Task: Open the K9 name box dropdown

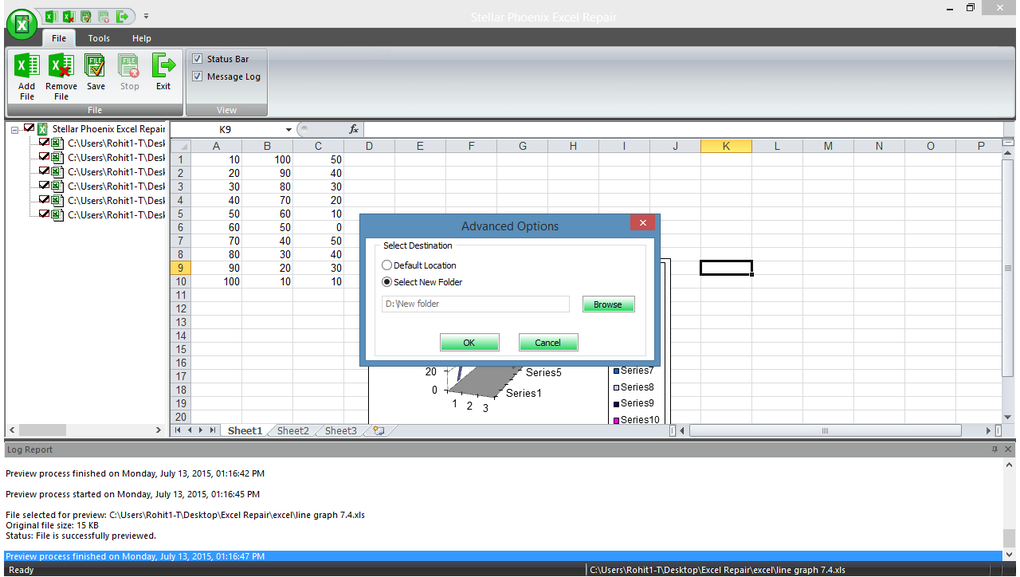Action: point(288,129)
